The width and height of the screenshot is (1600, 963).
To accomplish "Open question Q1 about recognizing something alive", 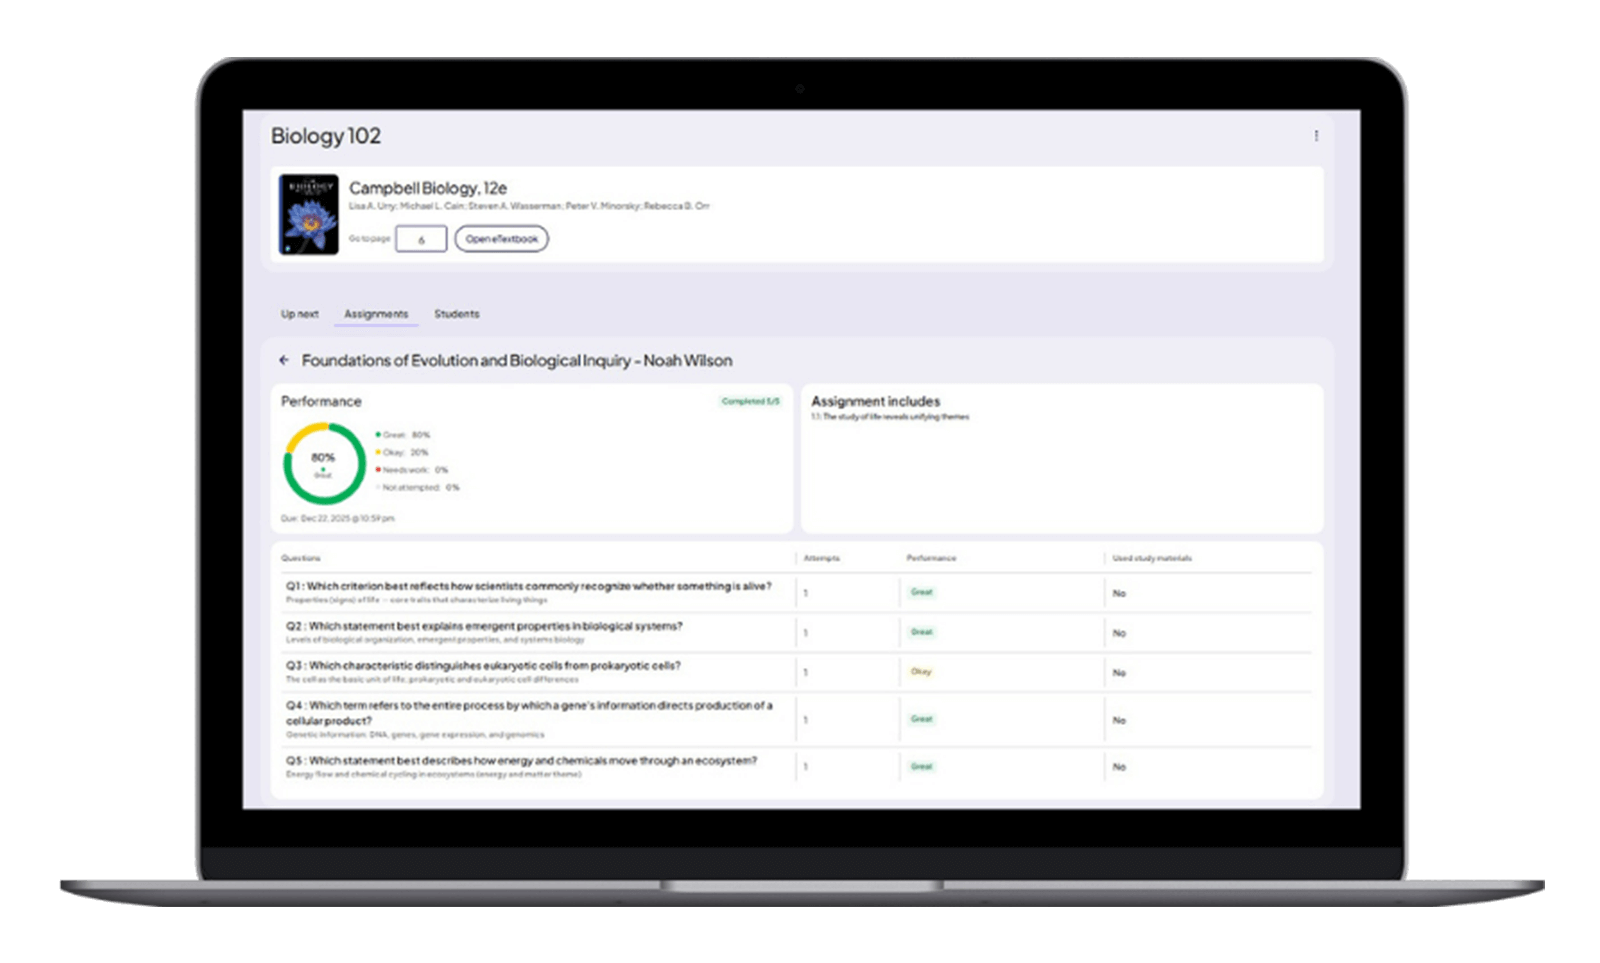I will pos(538,587).
